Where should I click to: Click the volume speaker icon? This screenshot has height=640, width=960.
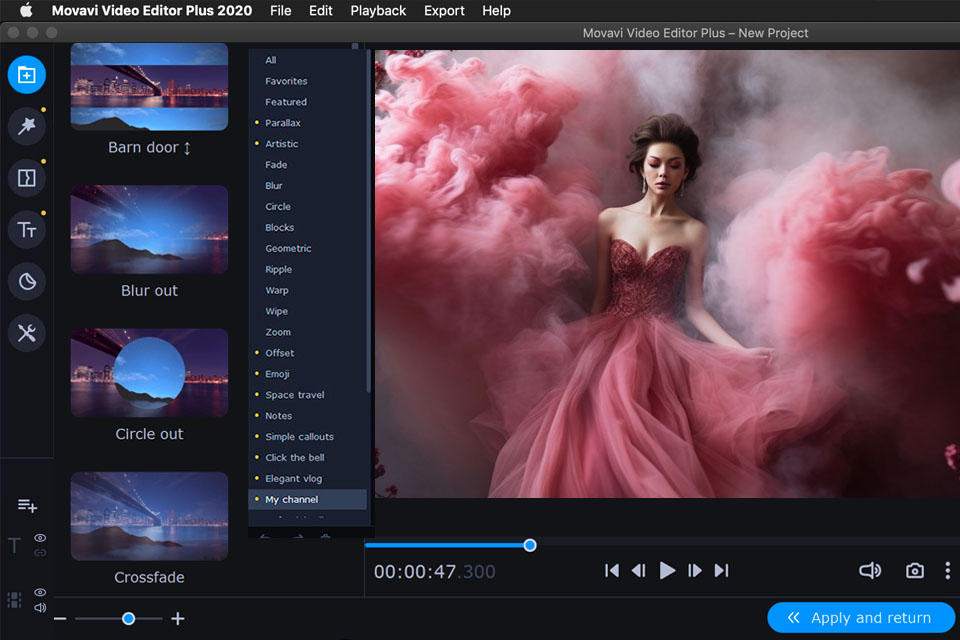coord(869,571)
